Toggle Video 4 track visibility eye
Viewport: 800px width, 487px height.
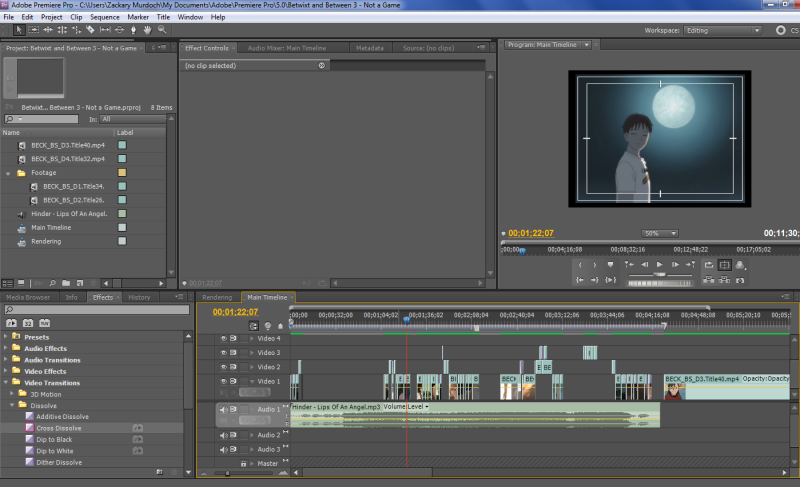(223, 338)
